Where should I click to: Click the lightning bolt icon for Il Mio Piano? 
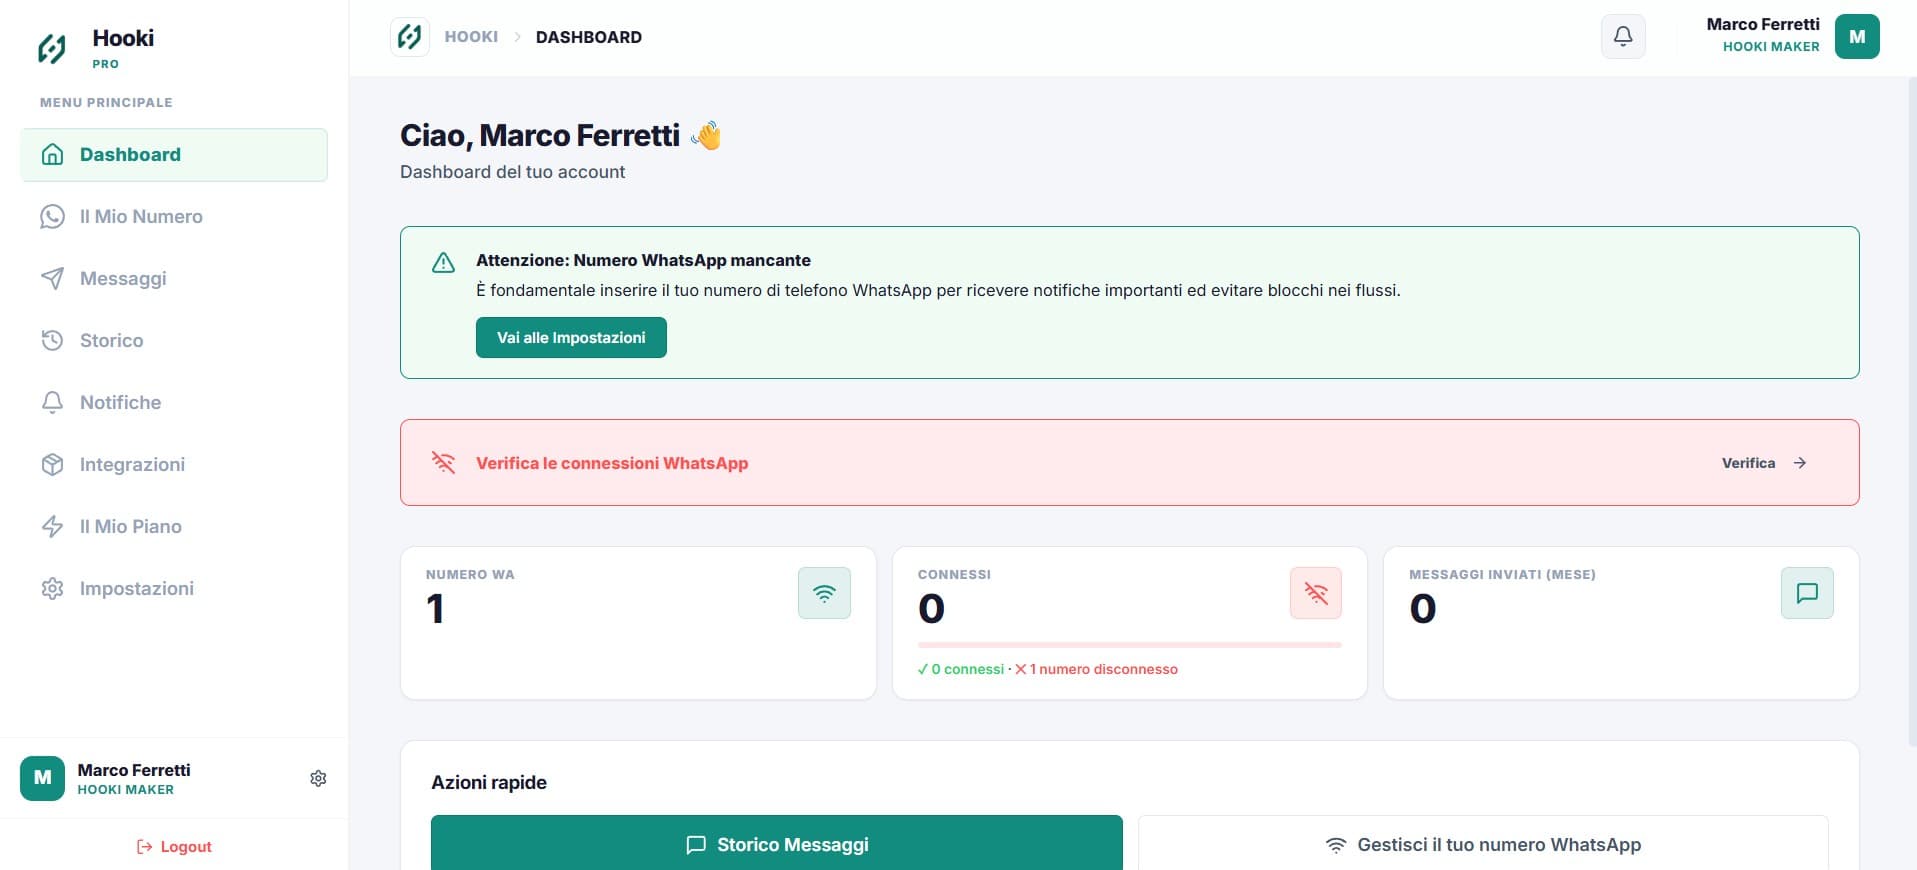53,526
